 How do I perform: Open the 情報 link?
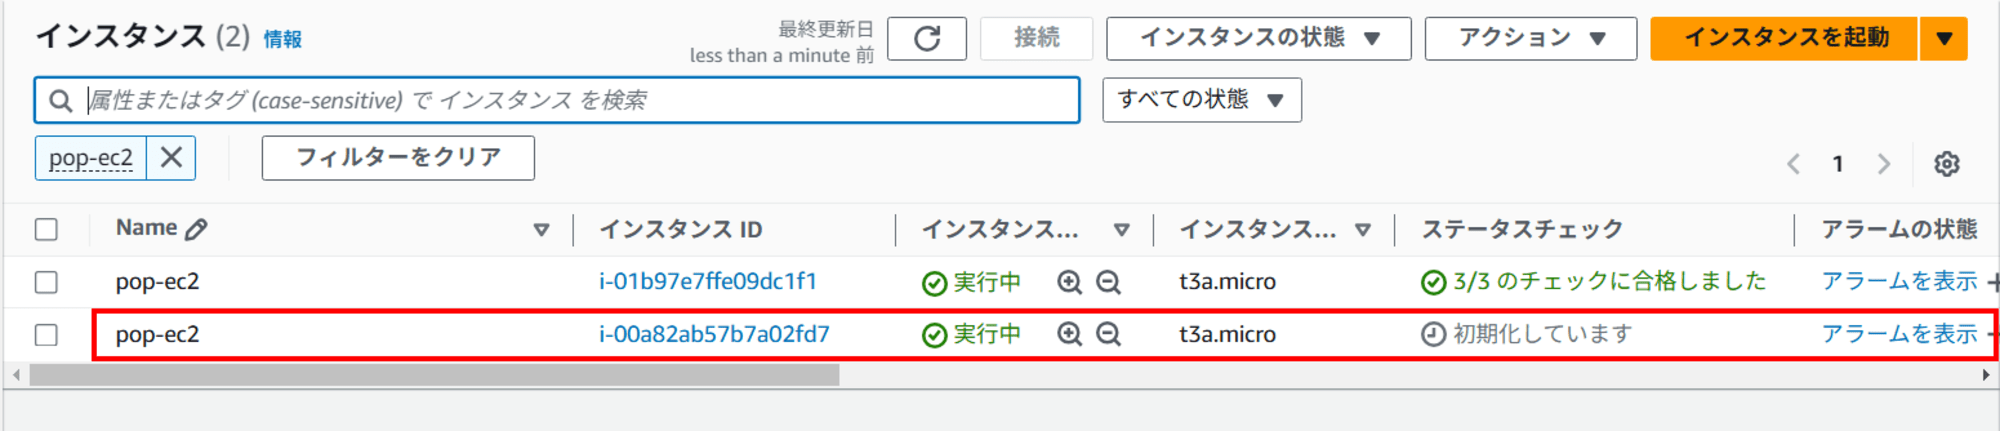(x=282, y=39)
